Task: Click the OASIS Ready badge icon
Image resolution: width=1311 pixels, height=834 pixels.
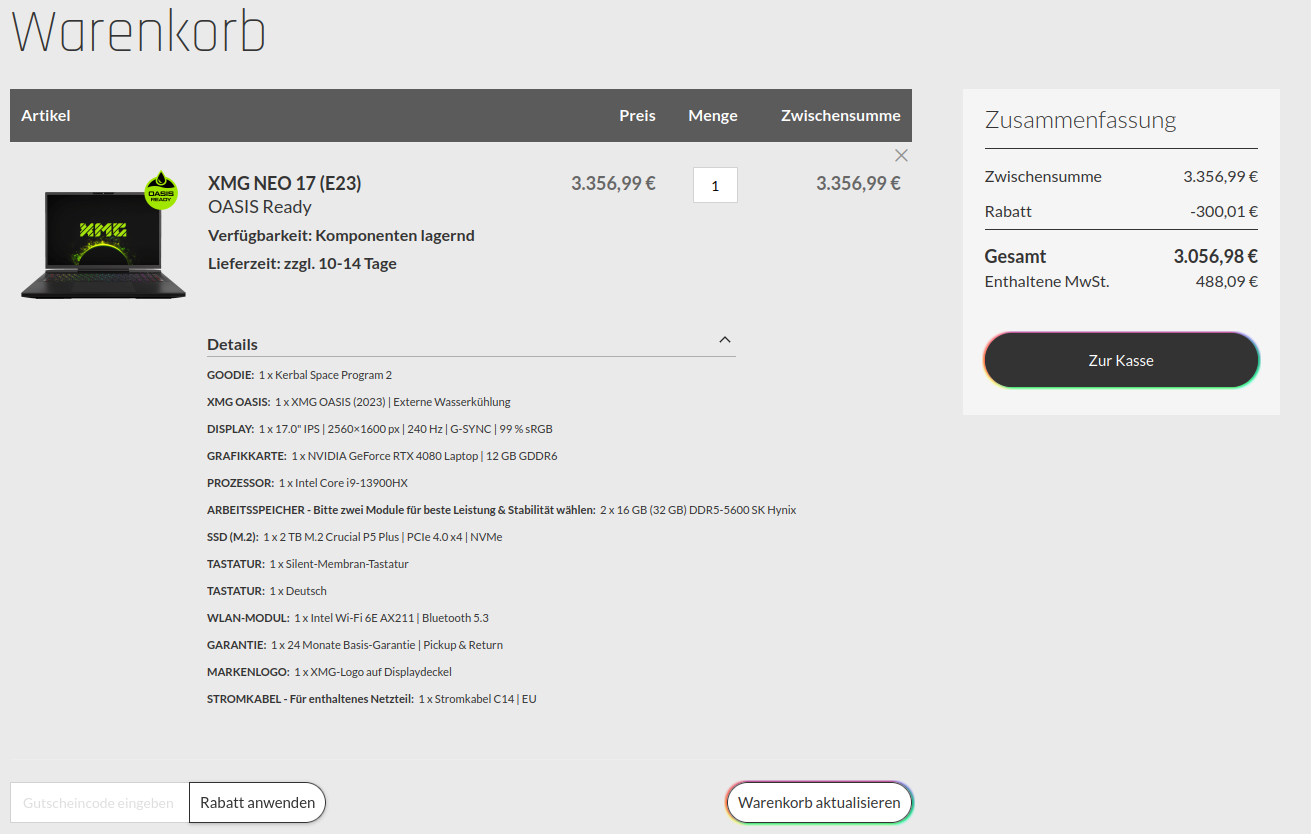Action: 161,189
